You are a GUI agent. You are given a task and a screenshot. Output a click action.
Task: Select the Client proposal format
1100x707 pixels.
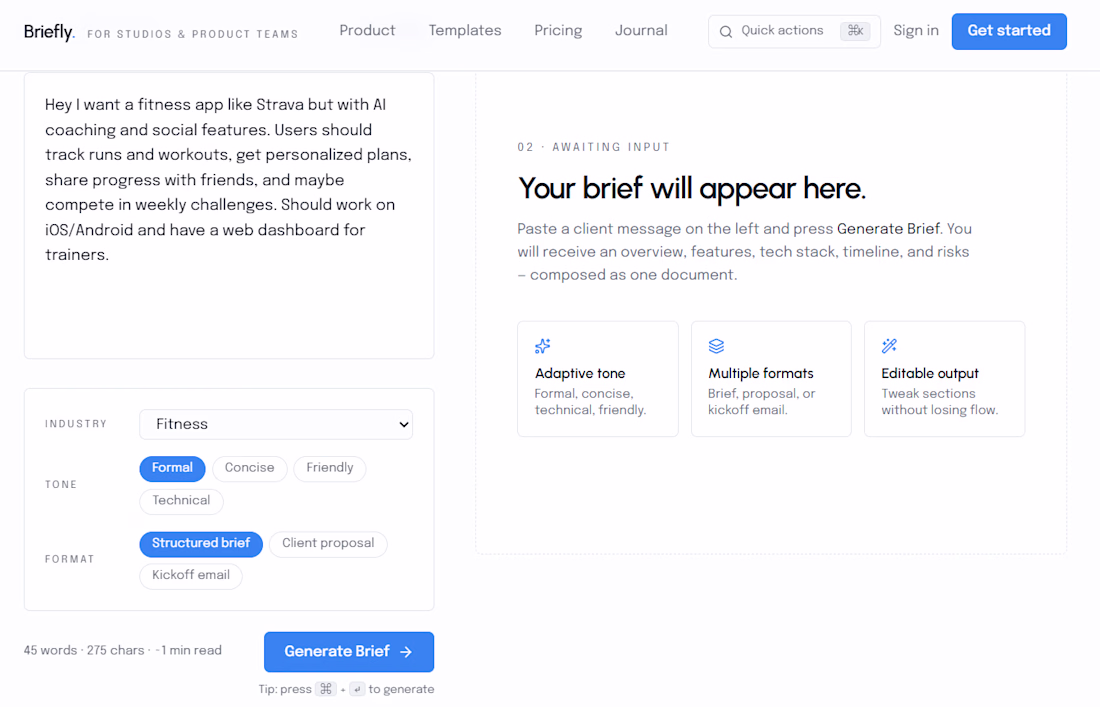pyautogui.click(x=328, y=544)
